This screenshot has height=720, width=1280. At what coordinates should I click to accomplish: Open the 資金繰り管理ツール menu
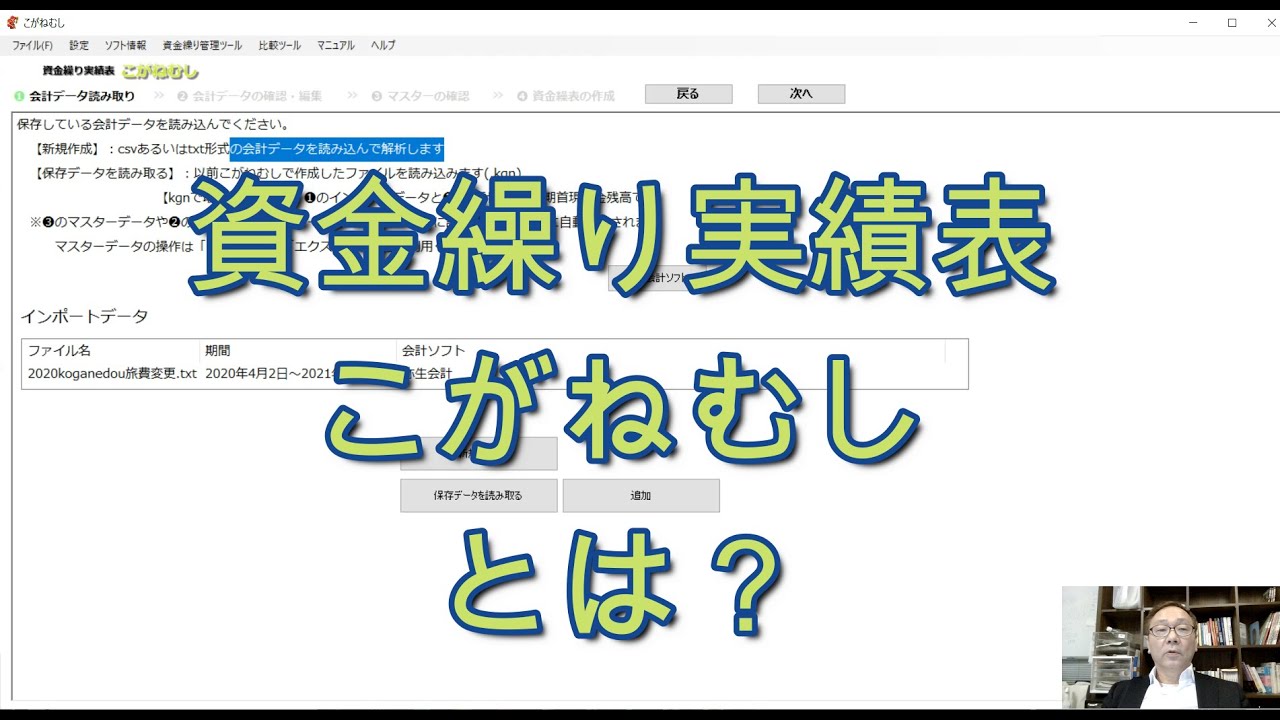click(x=202, y=45)
